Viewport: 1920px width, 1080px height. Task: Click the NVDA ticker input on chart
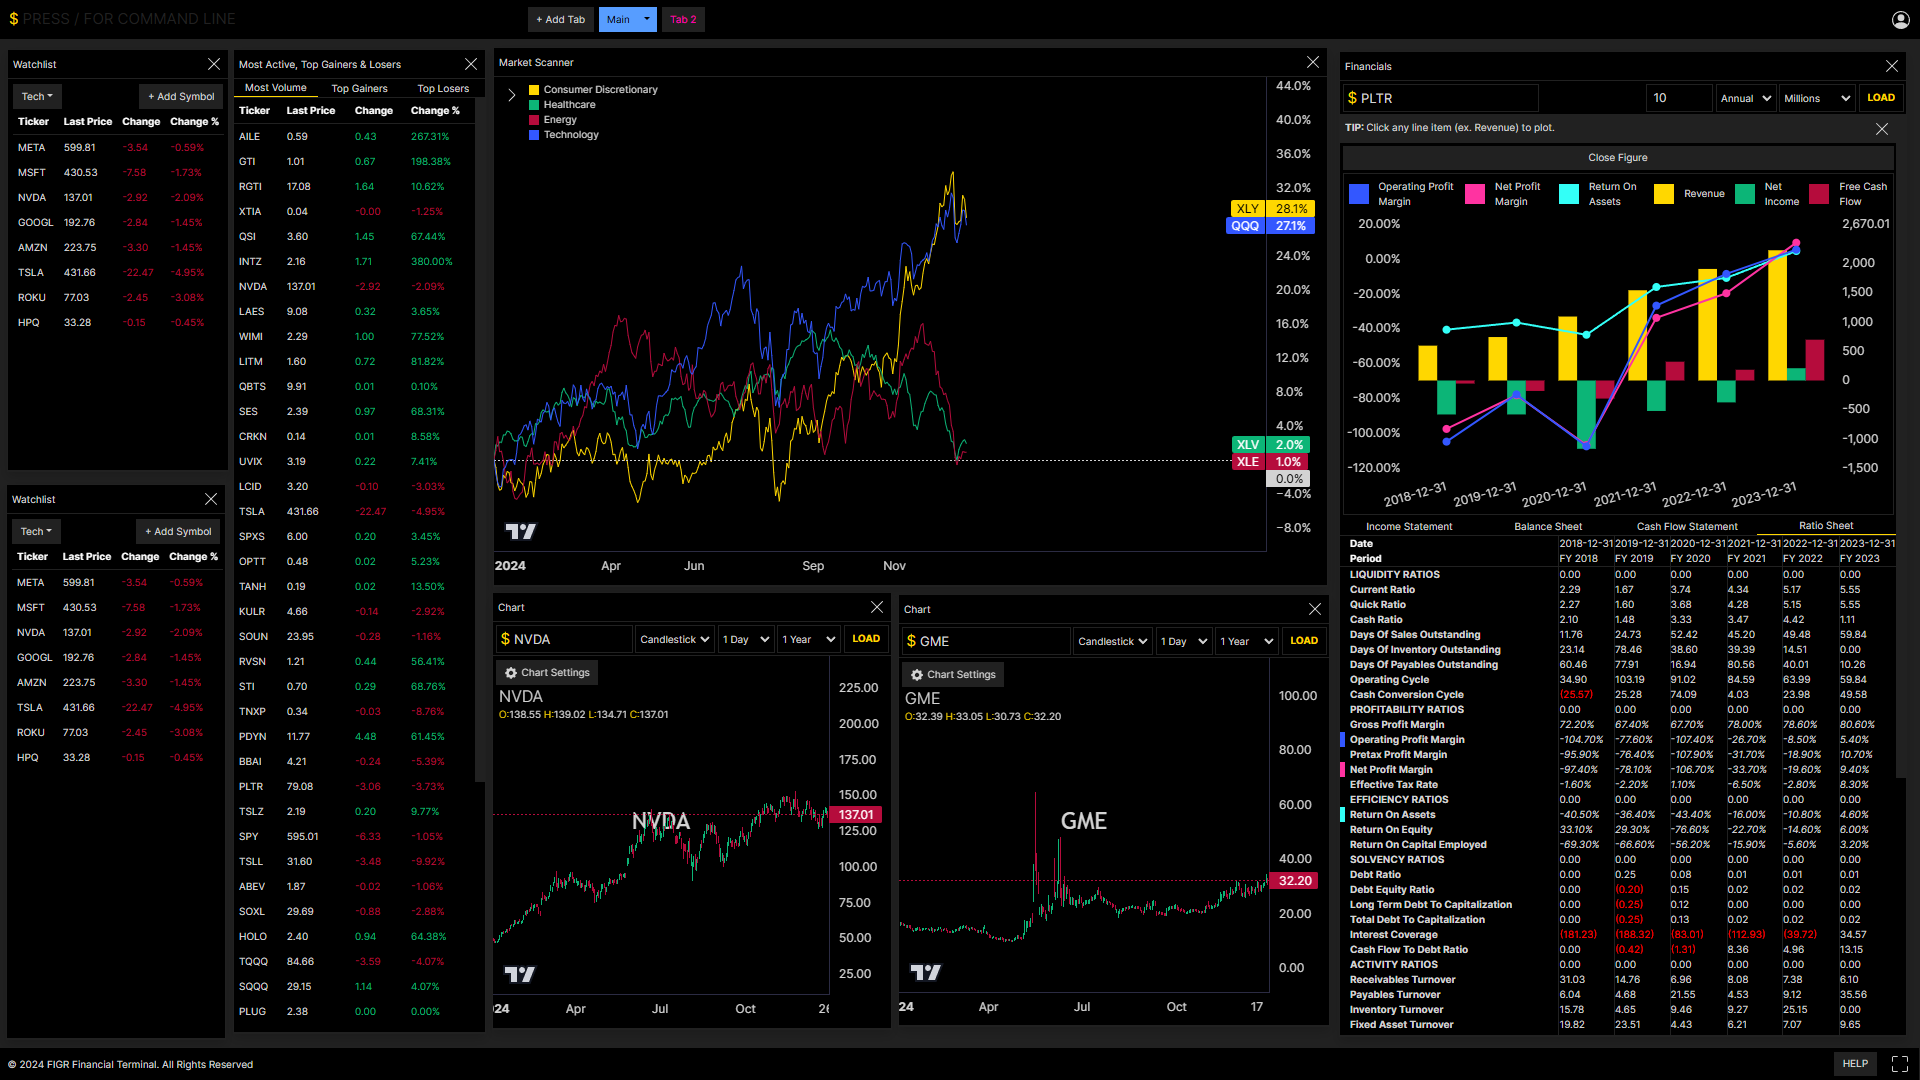pyautogui.click(x=564, y=639)
